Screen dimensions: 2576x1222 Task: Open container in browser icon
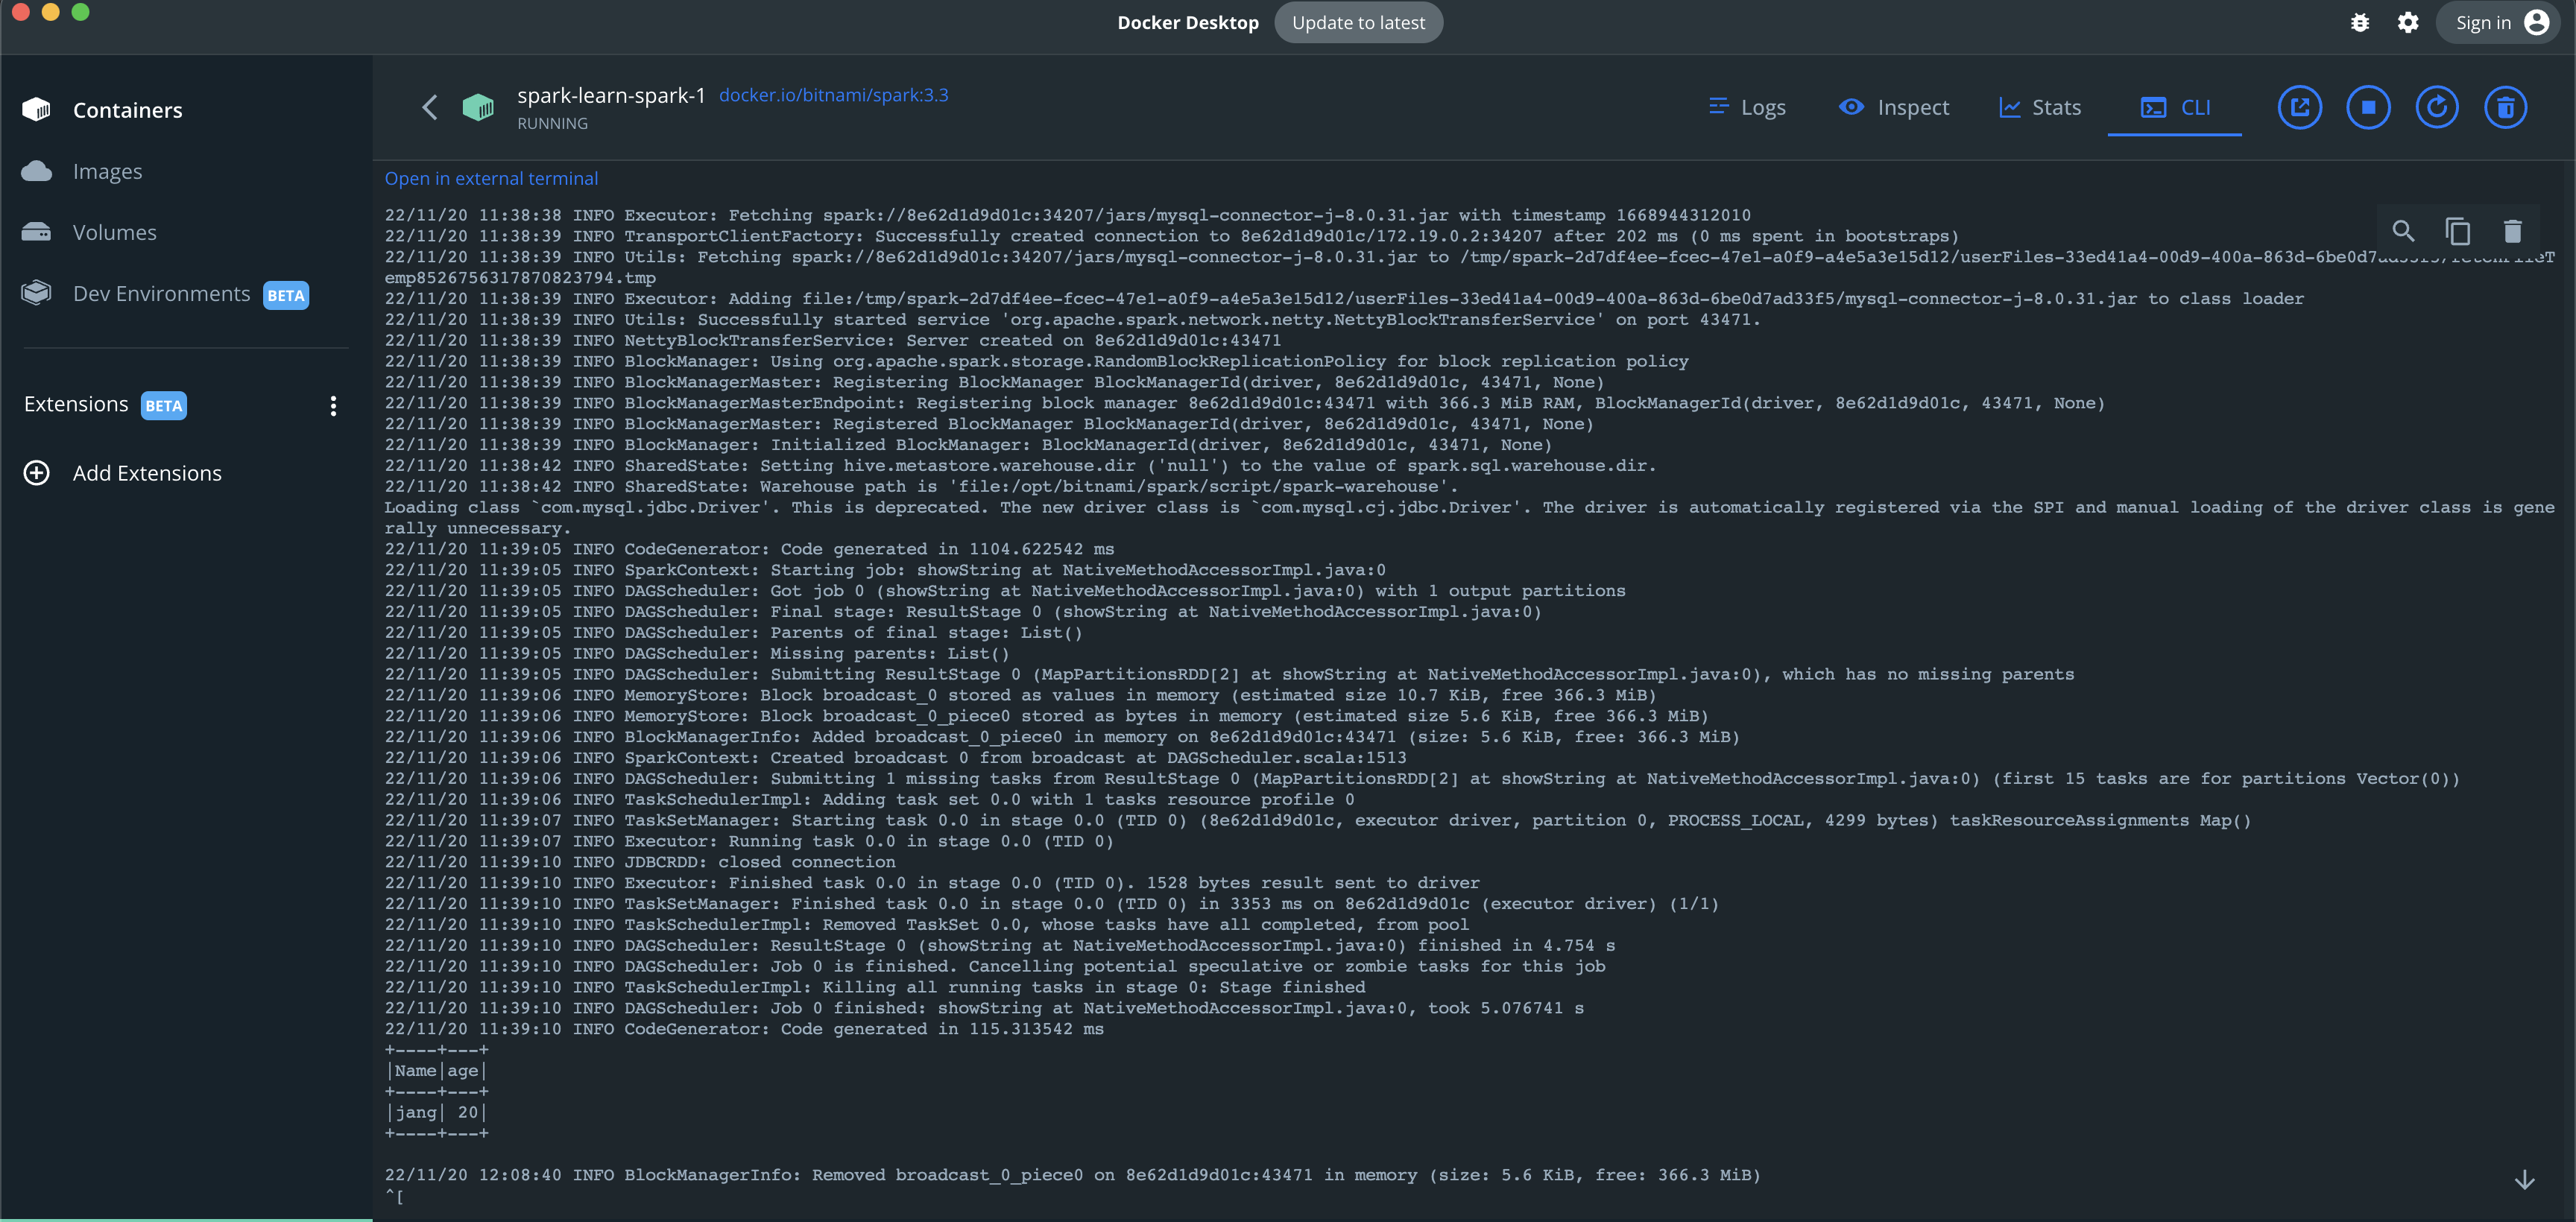pos(2299,107)
